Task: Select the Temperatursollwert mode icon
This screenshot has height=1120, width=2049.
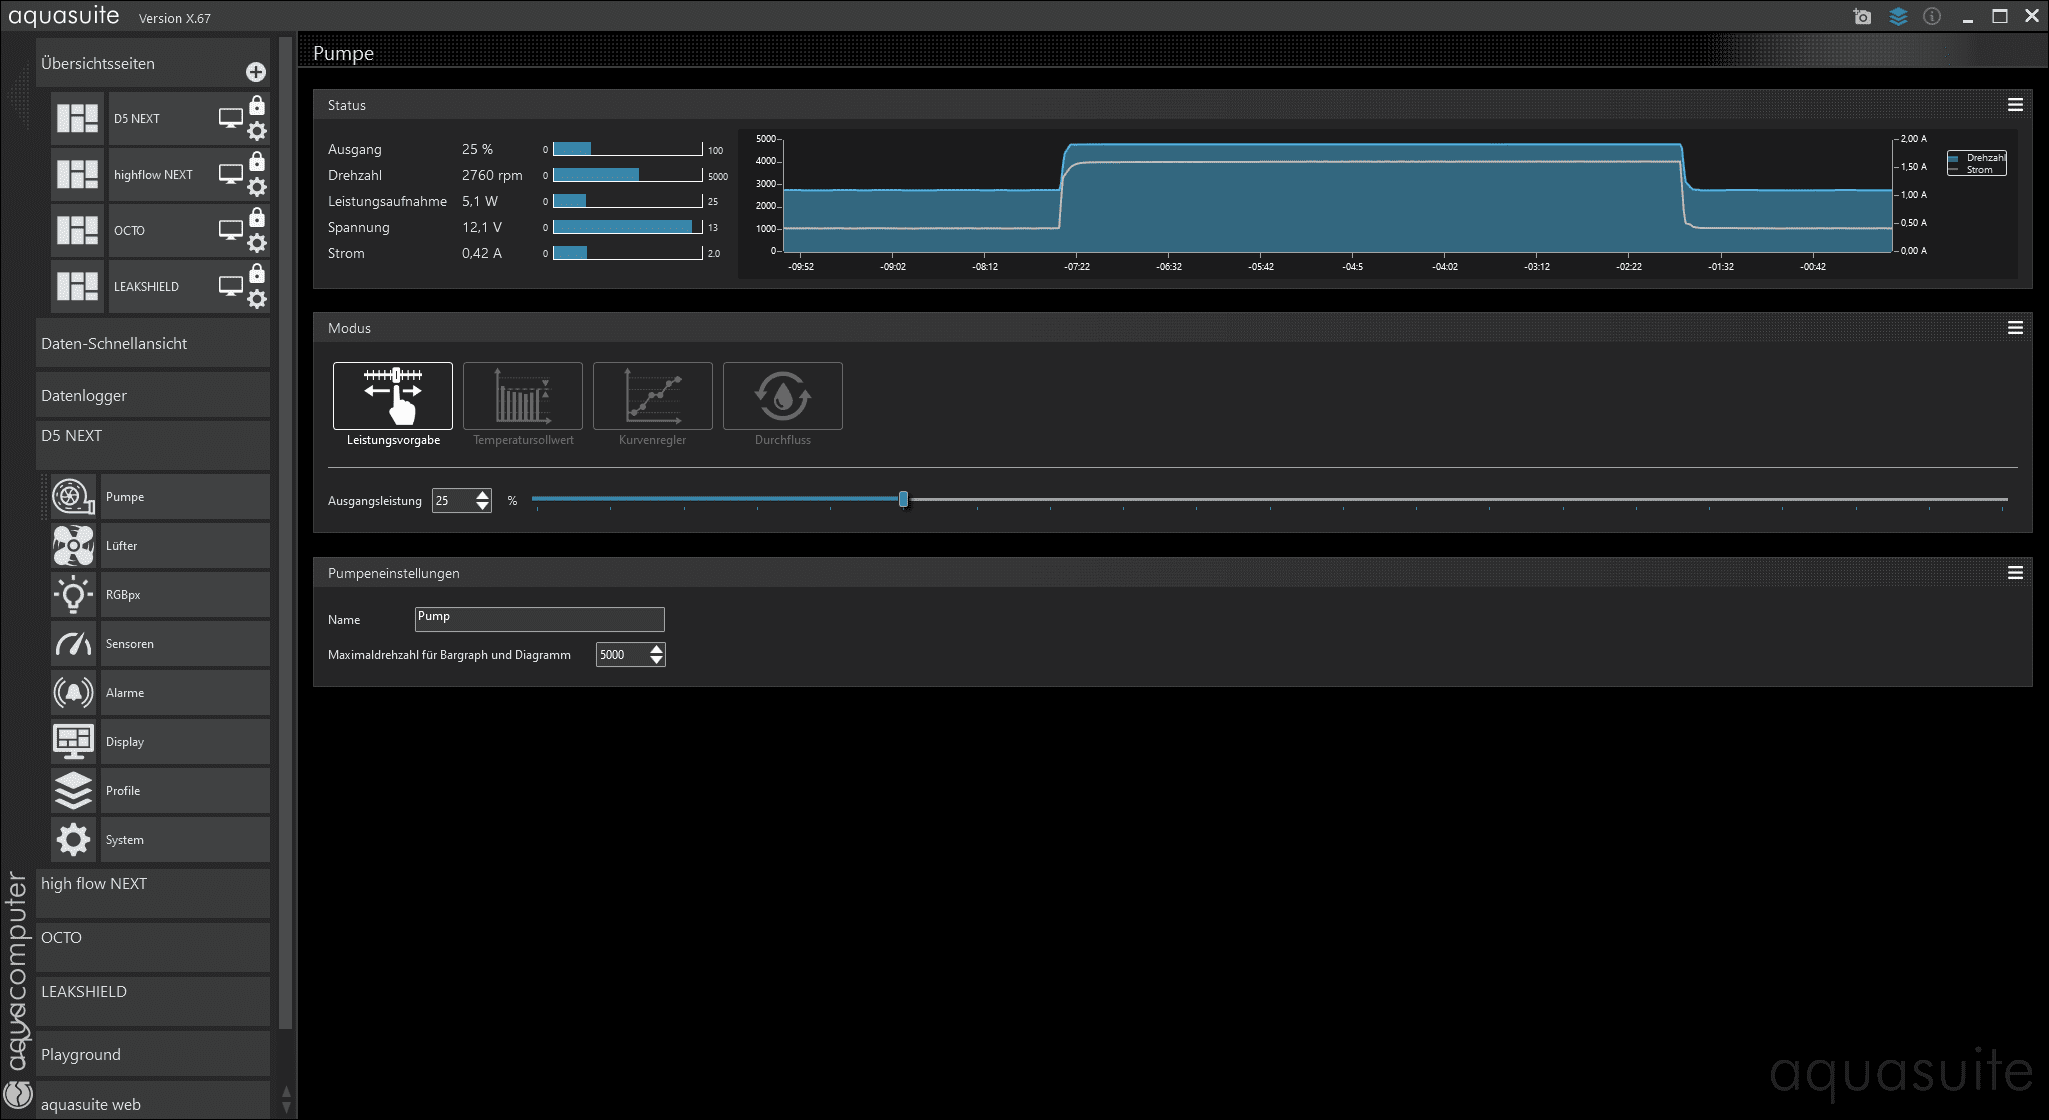Action: (x=522, y=396)
